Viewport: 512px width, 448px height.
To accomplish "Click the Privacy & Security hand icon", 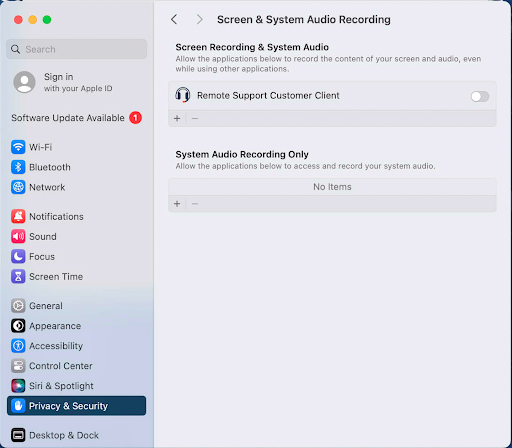I will [x=18, y=406].
